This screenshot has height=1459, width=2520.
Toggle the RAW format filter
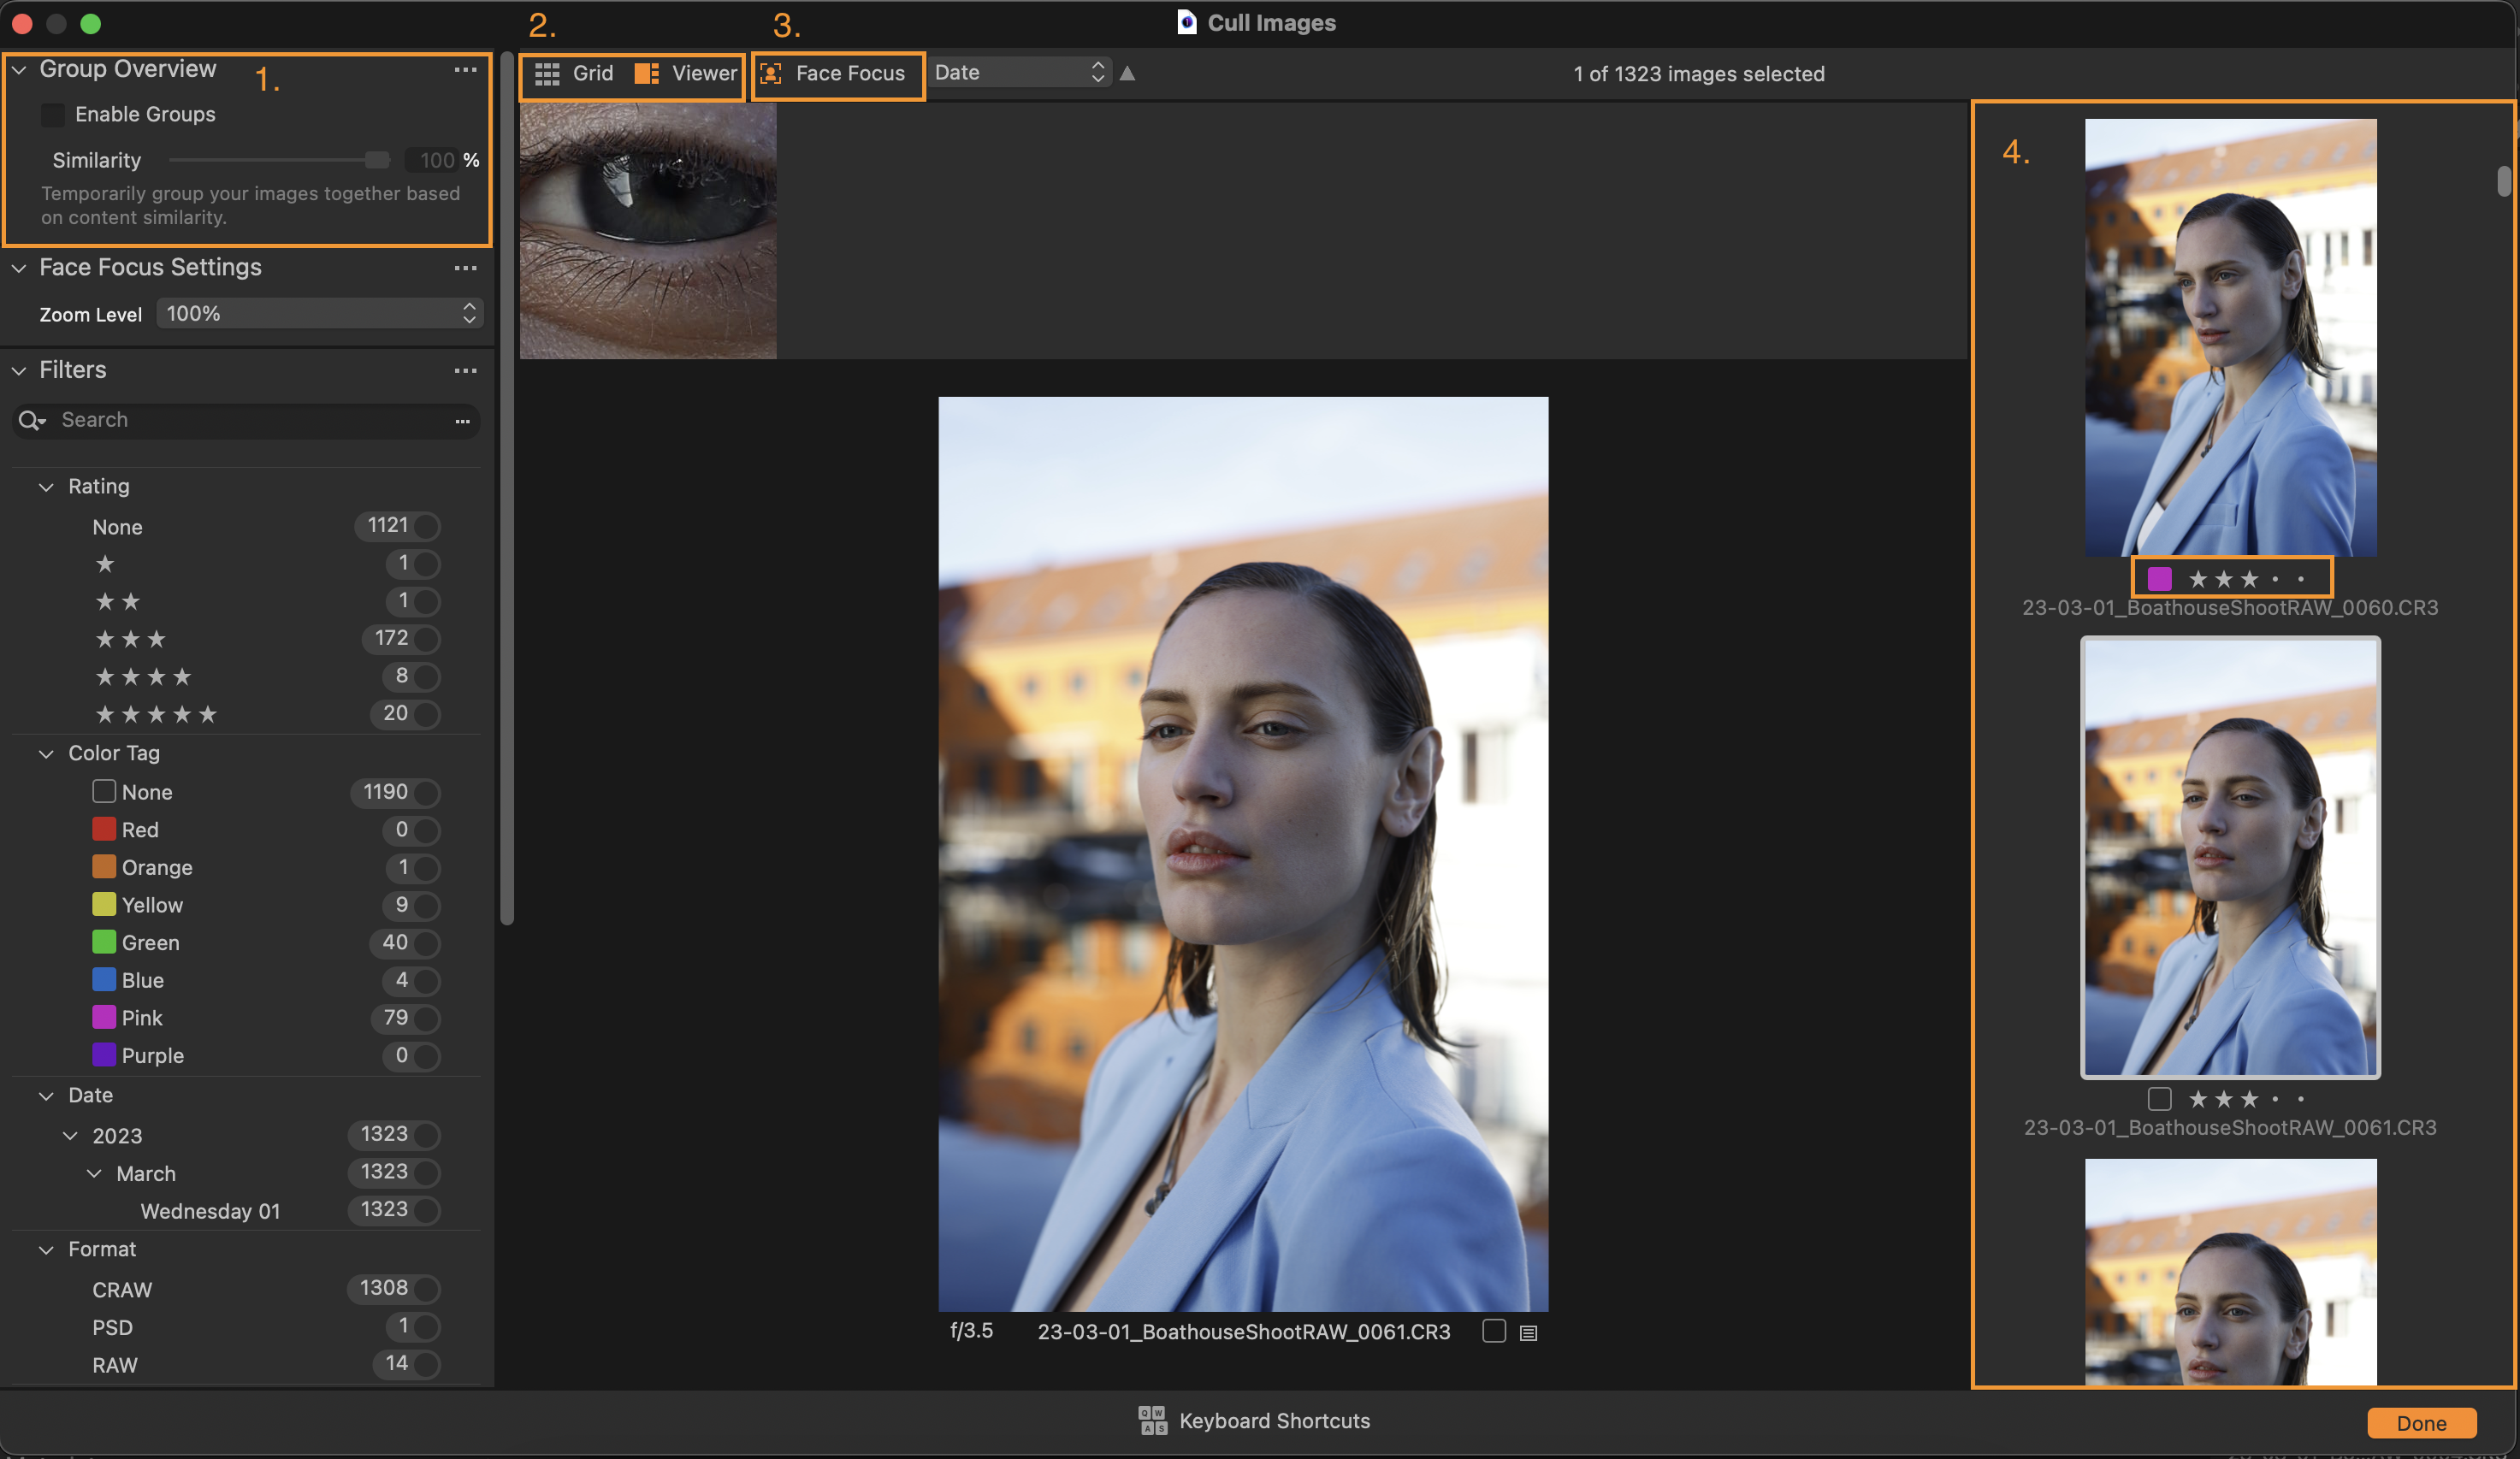click(427, 1365)
